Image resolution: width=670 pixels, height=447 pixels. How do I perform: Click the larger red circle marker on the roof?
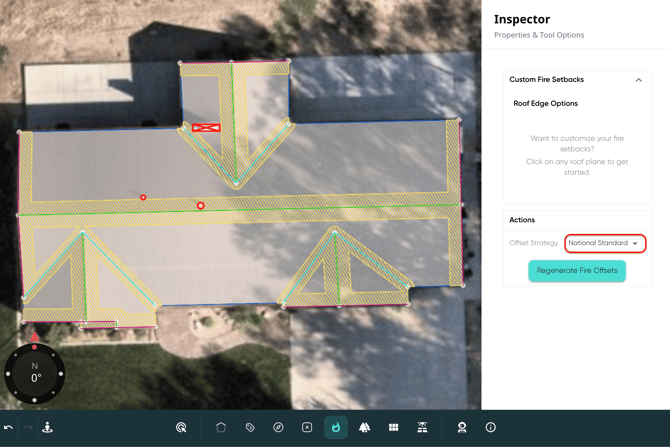(x=201, y=206)
